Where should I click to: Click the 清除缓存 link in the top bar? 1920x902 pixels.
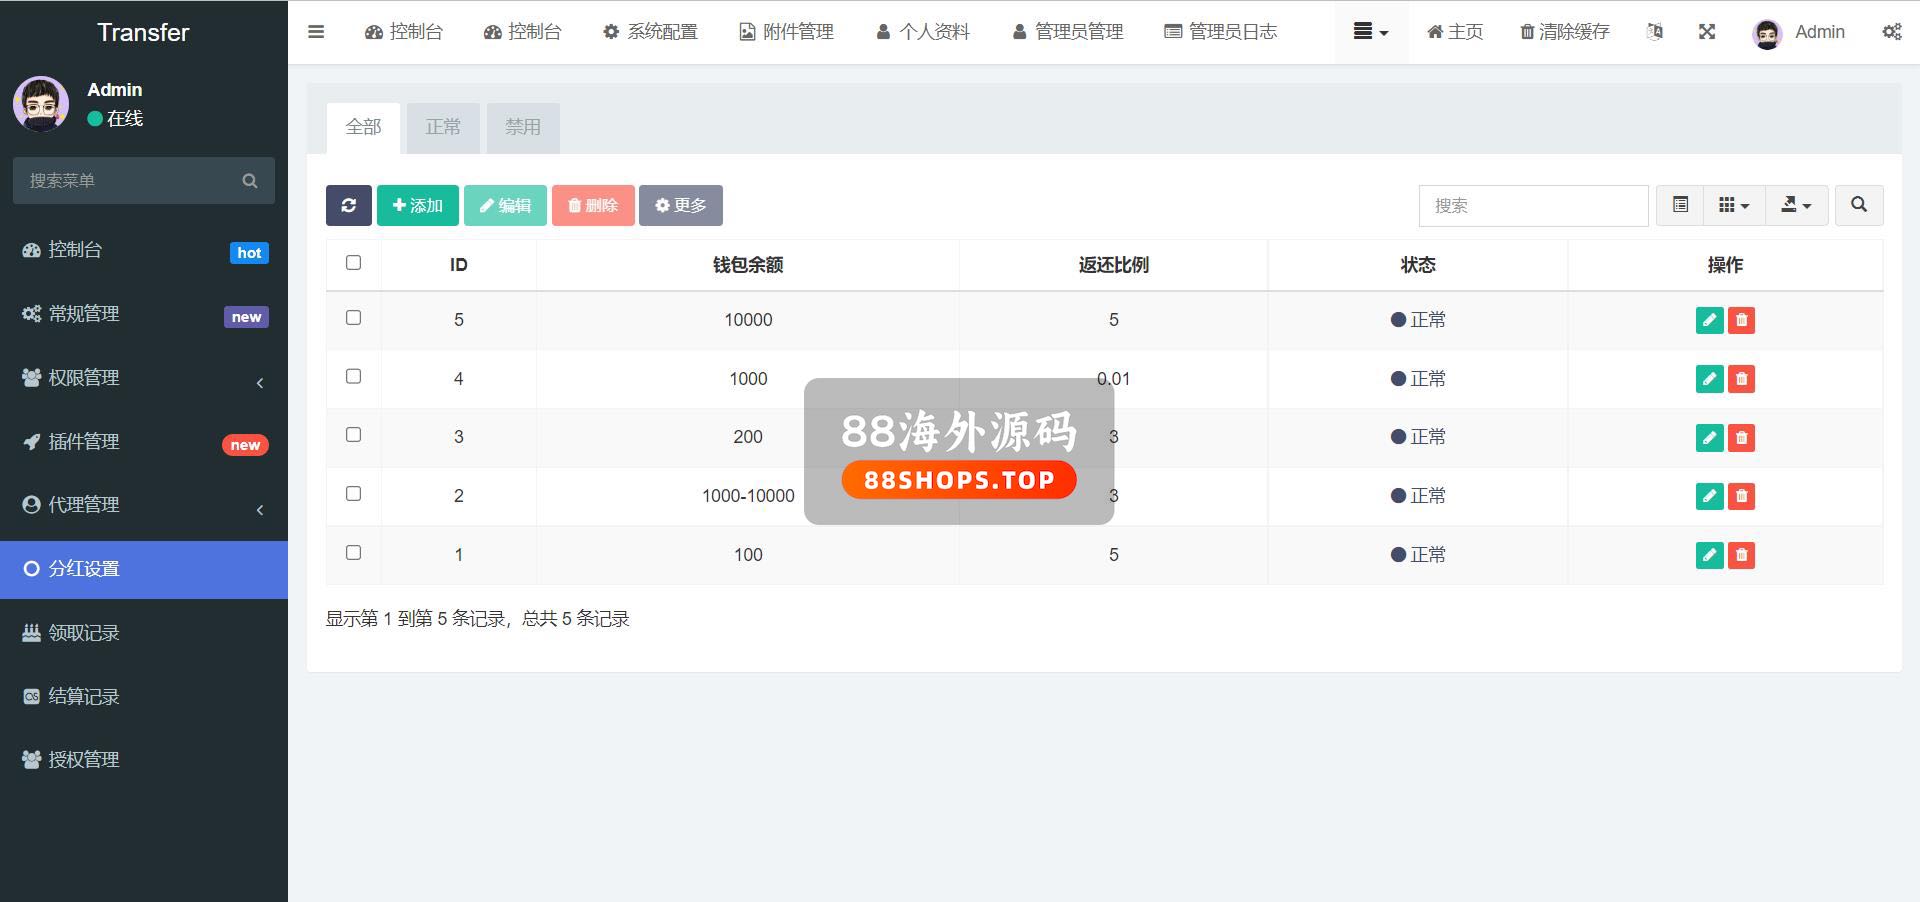(1564, 32)
